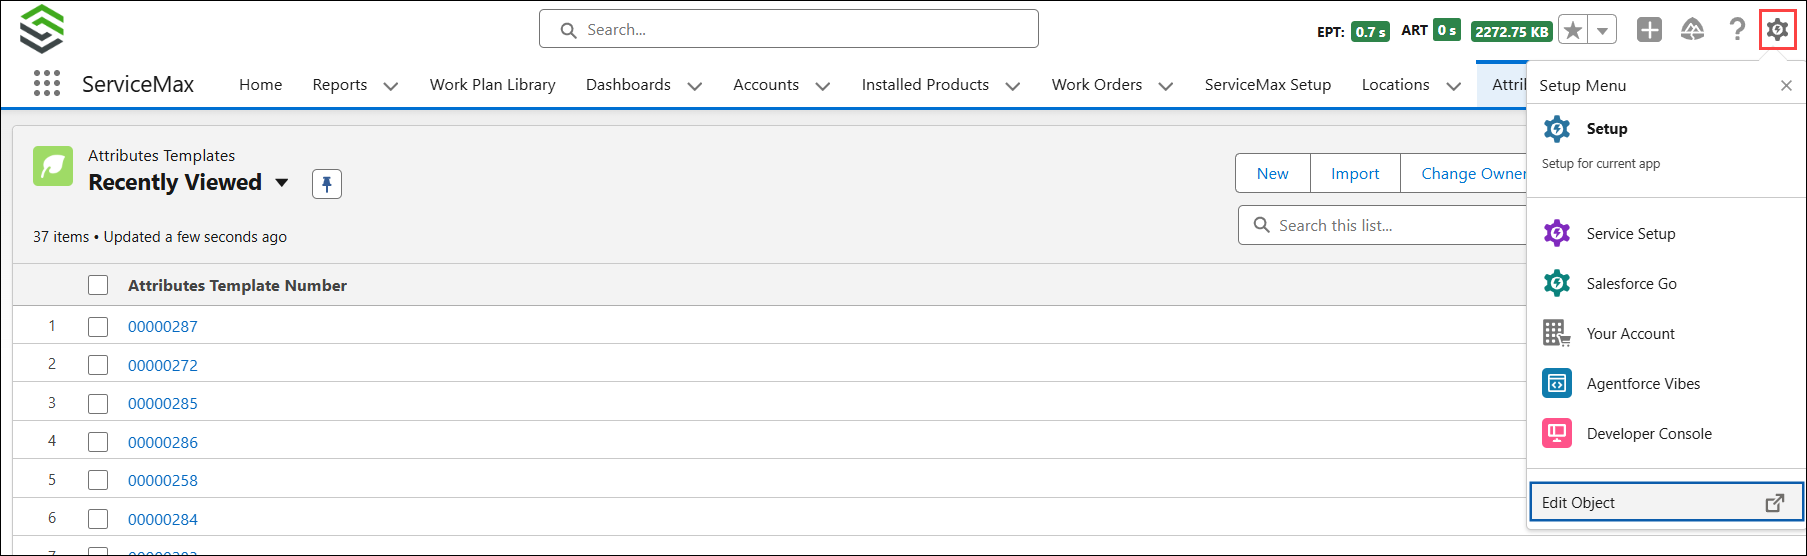Open the Work Orders tab
The image size is (1807, 556).
pos(1097,85)
